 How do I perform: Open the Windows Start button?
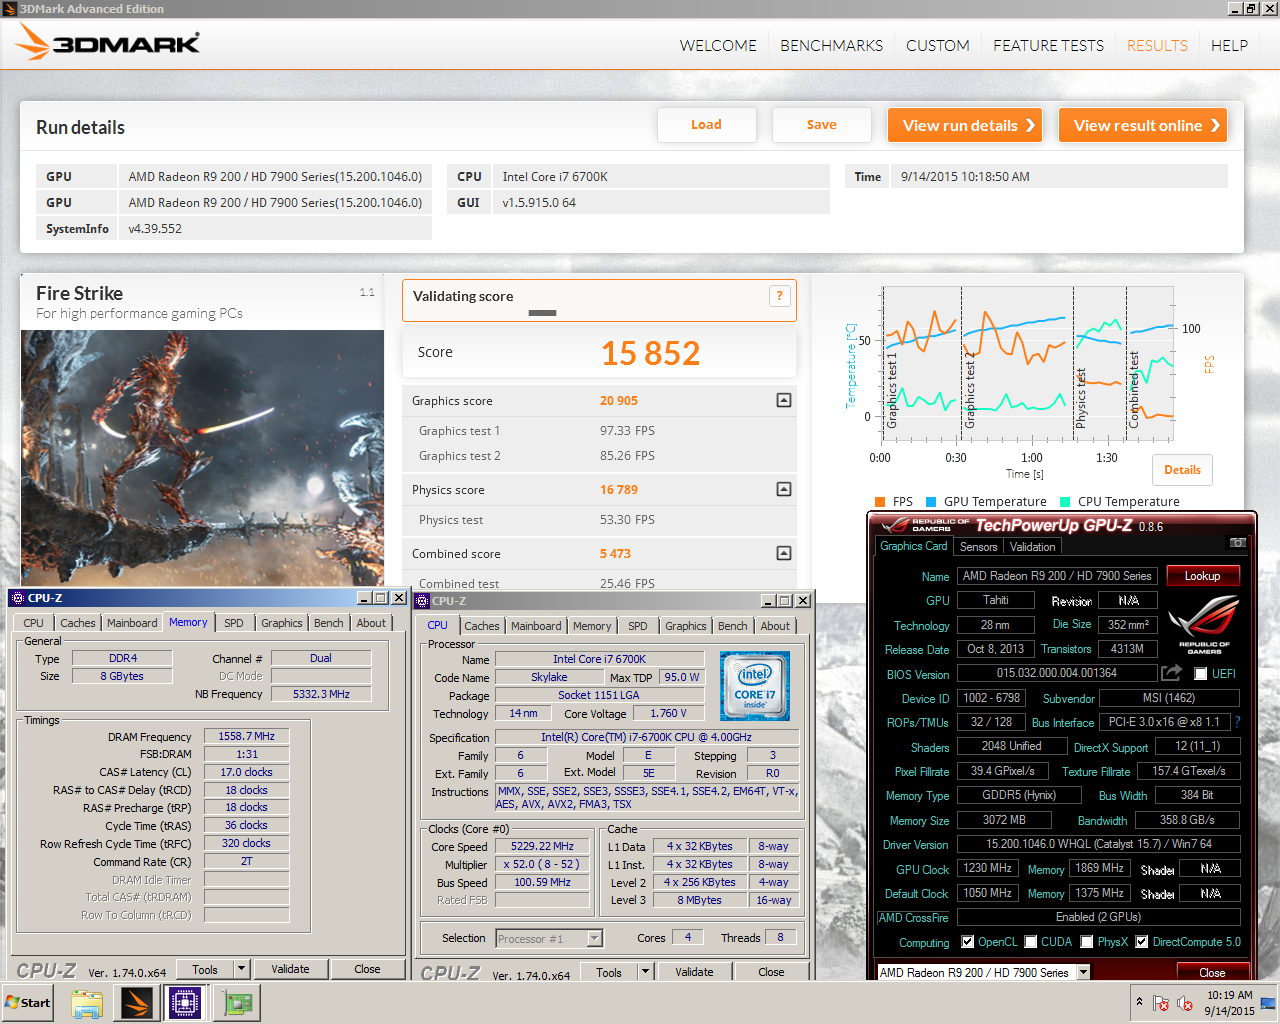pyautogui.click(x=28, y=1002)
